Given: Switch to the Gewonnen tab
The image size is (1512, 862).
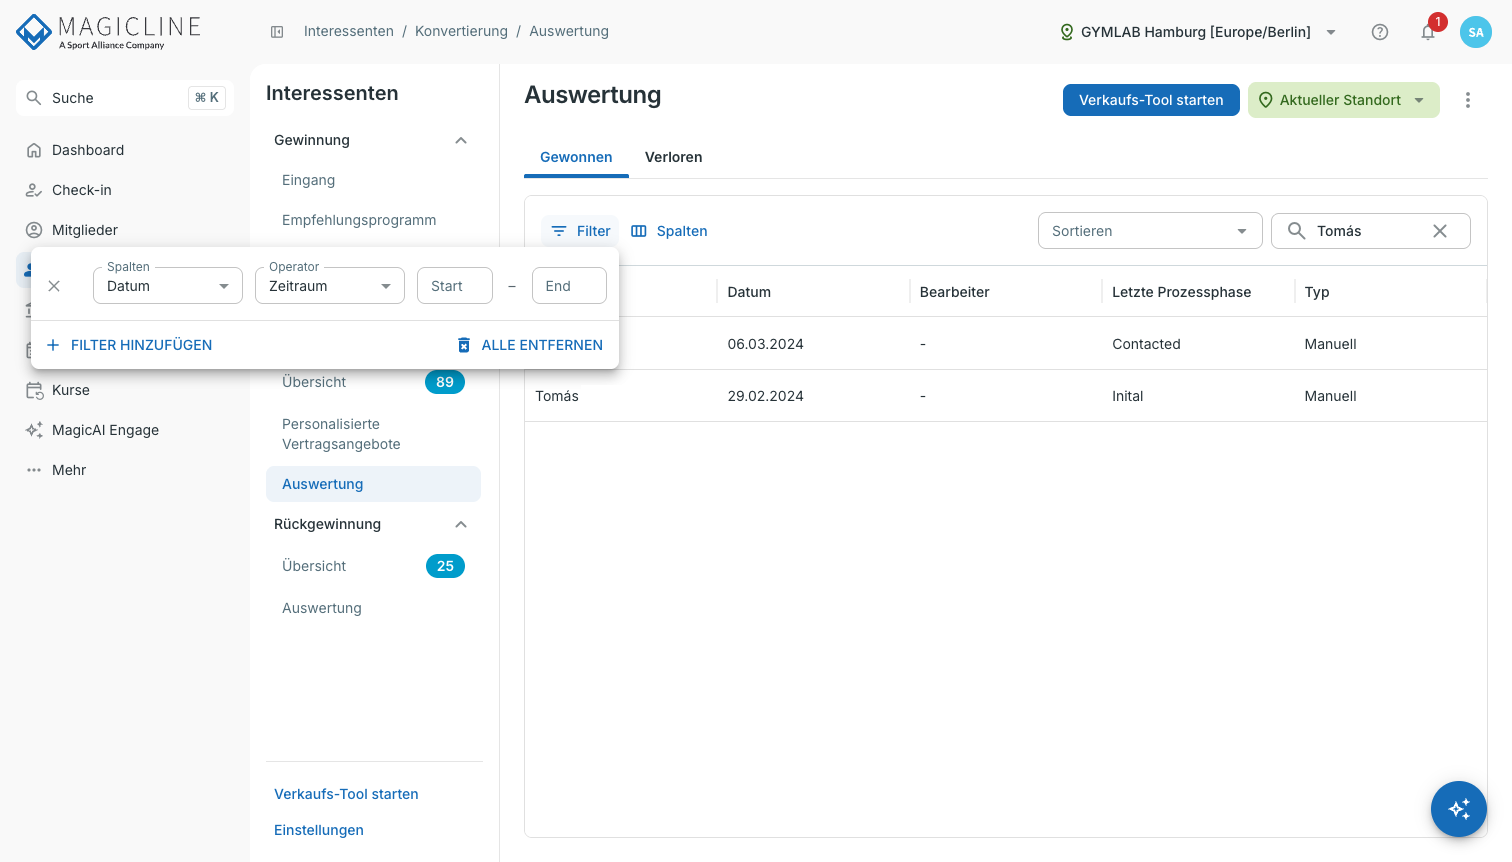Looking at the screenshot, I should (576, 157).
